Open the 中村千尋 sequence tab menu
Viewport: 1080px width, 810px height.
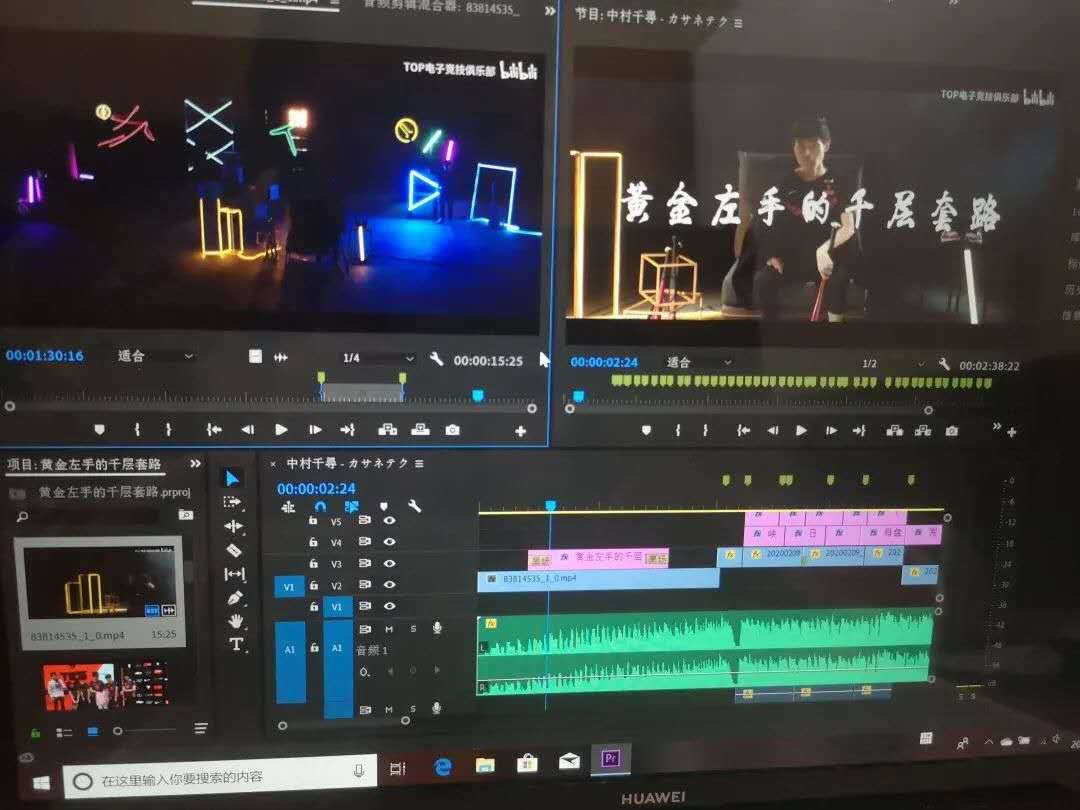pyautogui.click(x=419, y=464)
